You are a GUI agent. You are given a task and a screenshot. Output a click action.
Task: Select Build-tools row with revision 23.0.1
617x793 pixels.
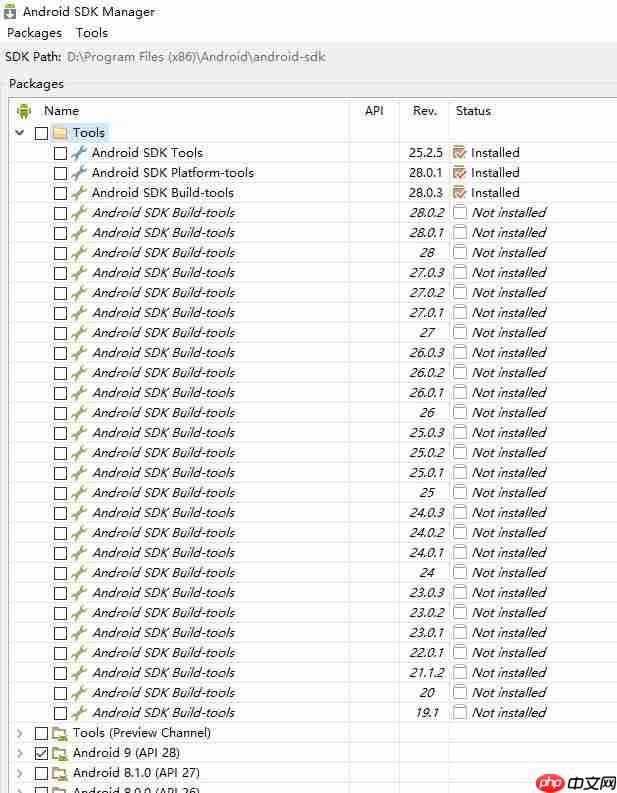point(316,633)
